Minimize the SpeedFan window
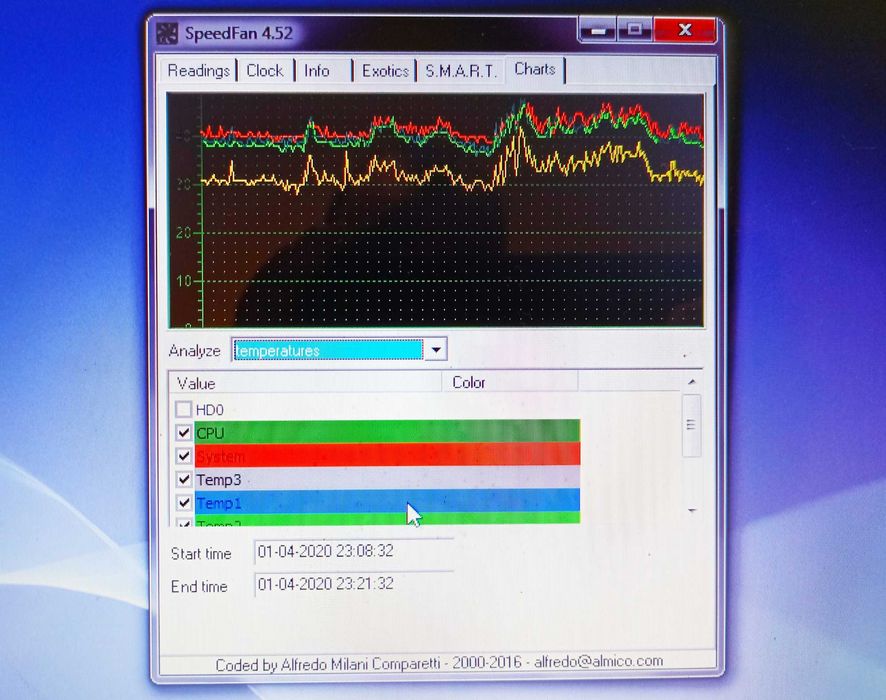The width and height of the screenshot is (886, 700). 597,30
